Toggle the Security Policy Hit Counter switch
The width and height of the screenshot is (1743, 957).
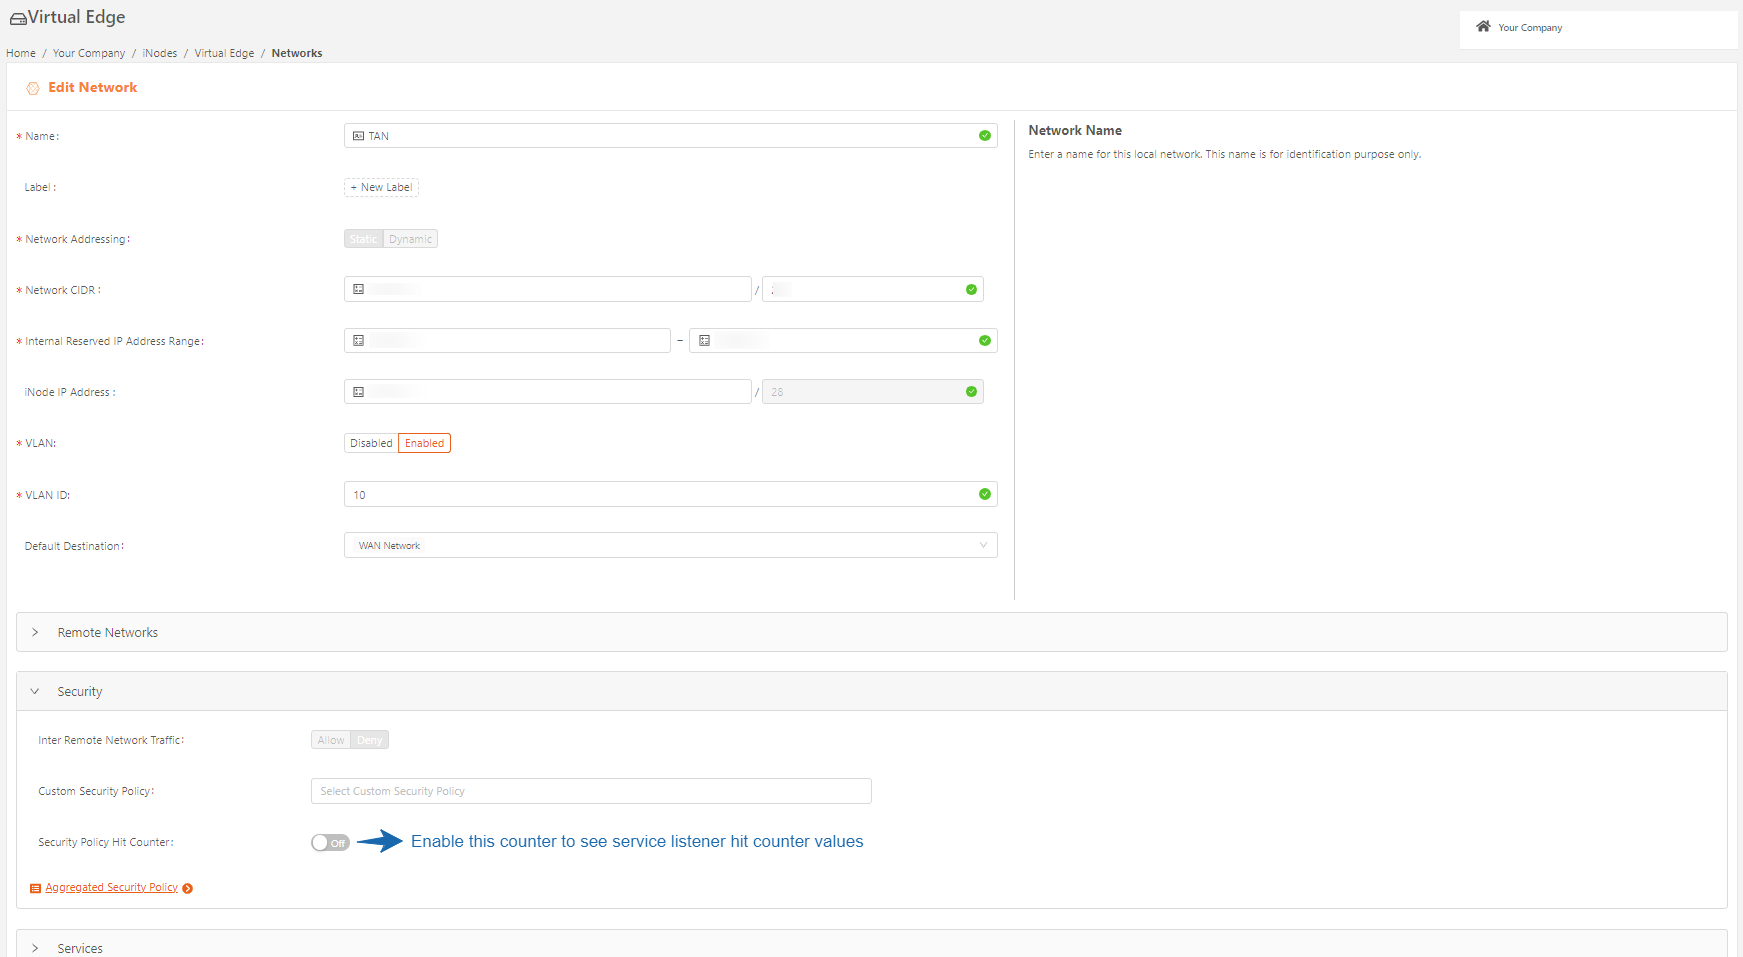coord(330,843)
